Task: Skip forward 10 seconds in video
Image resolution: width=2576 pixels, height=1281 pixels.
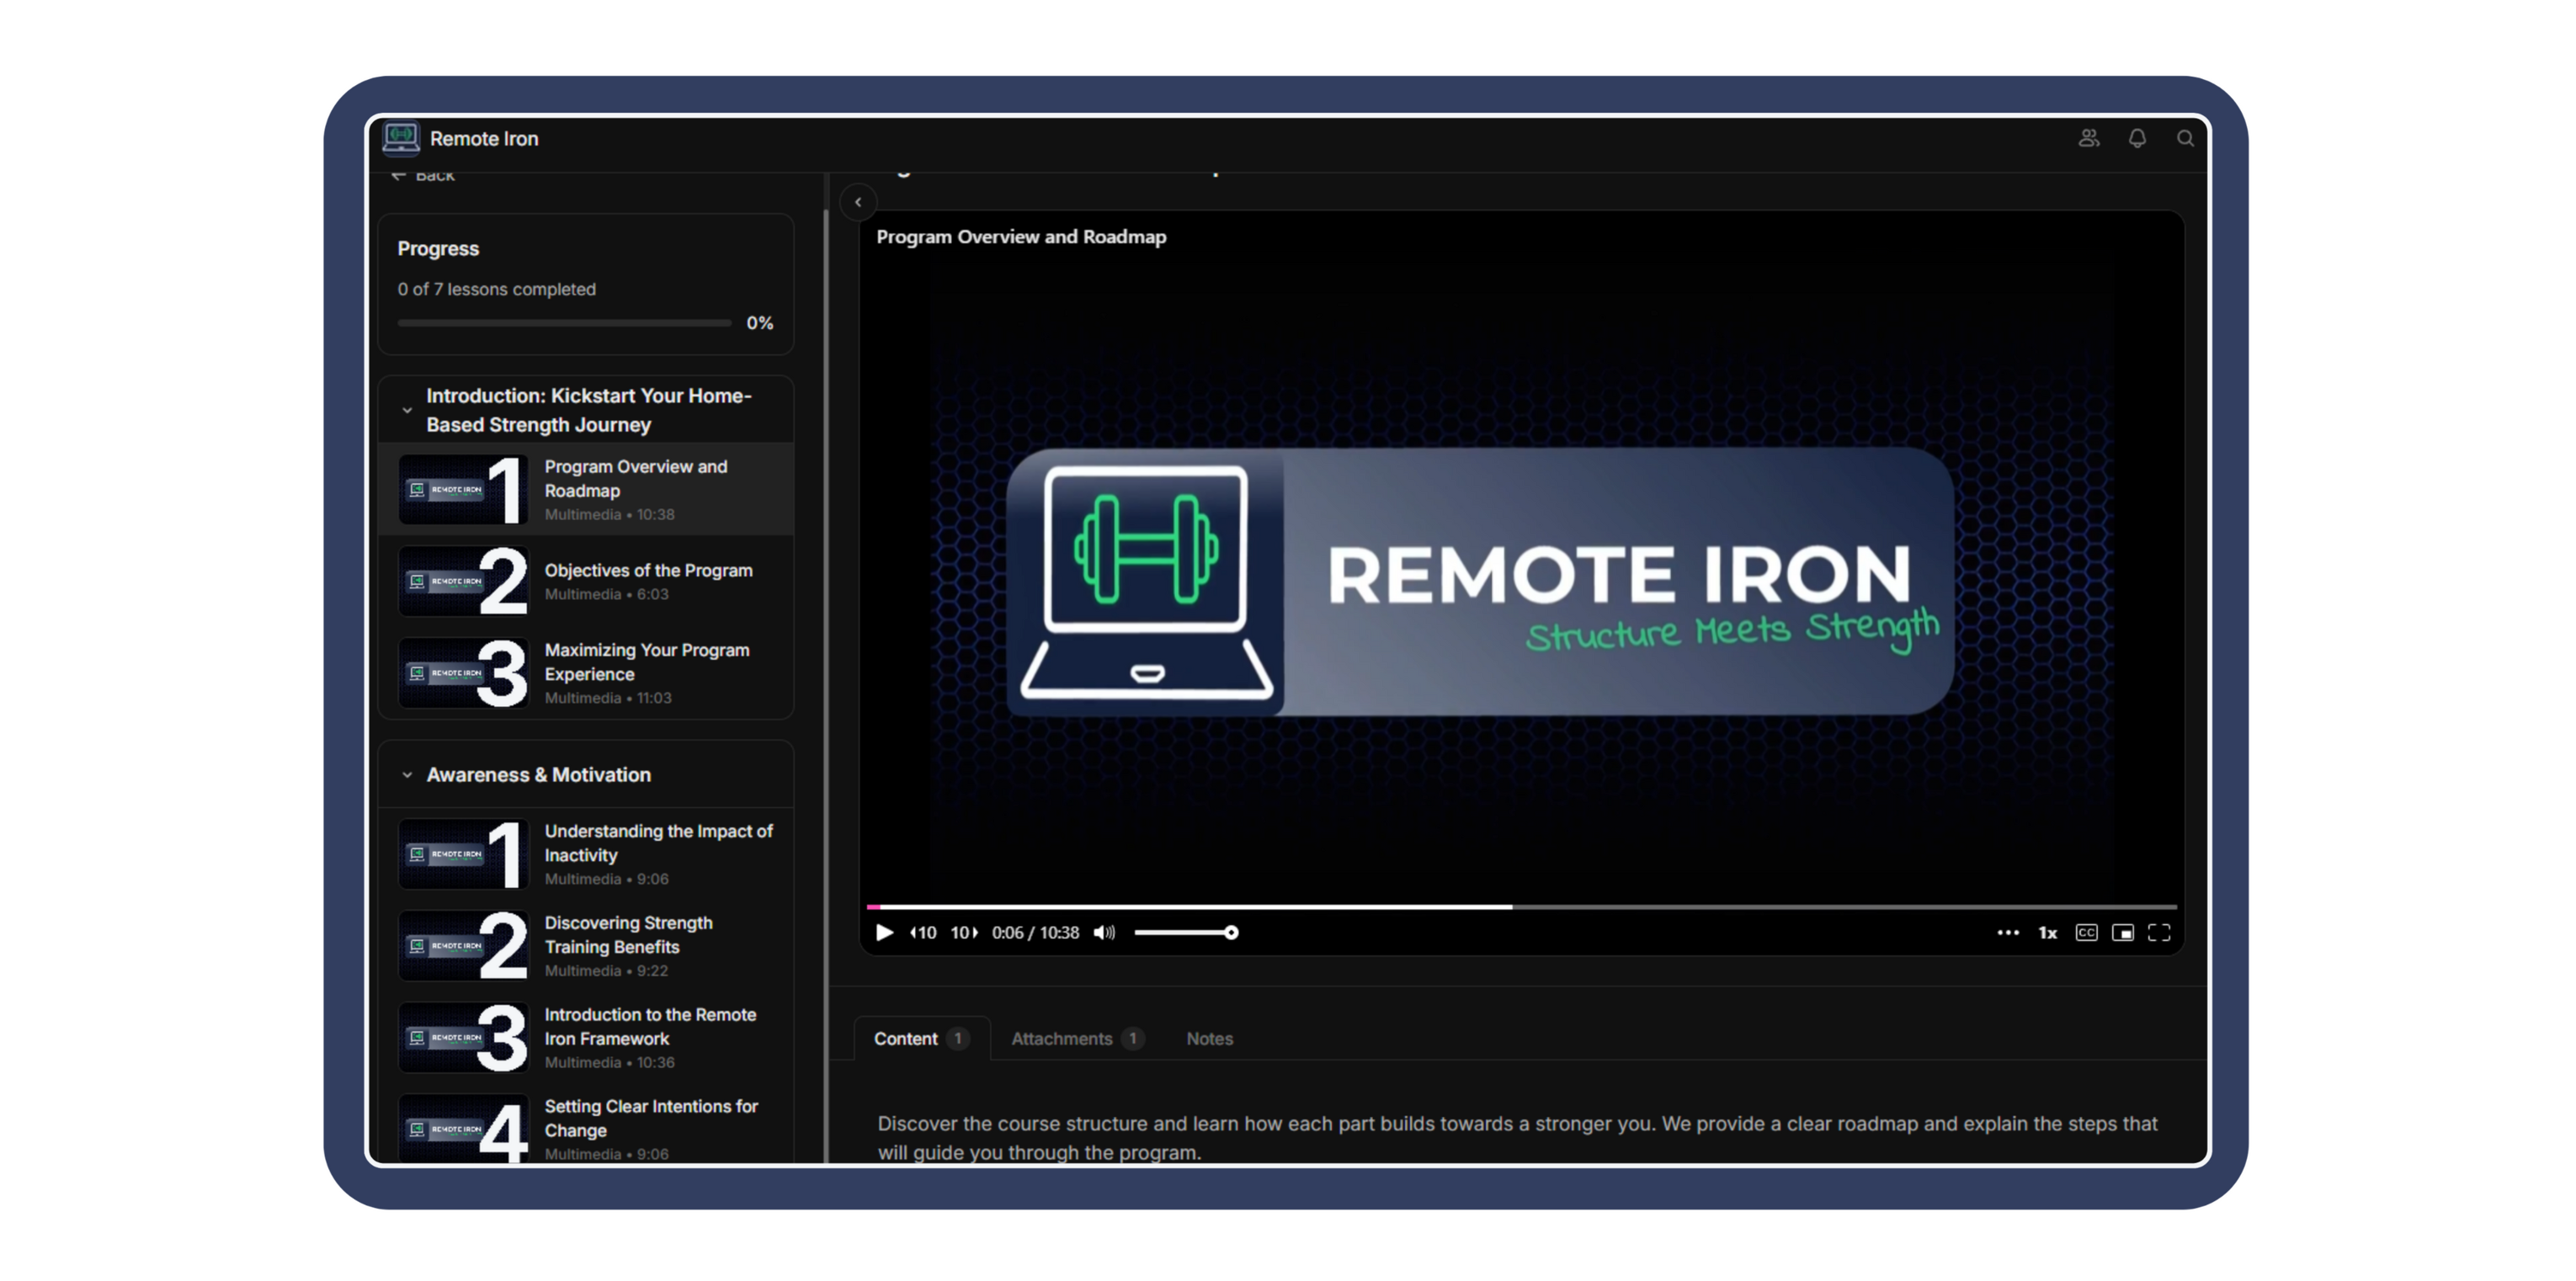Action: click(964, 933)
